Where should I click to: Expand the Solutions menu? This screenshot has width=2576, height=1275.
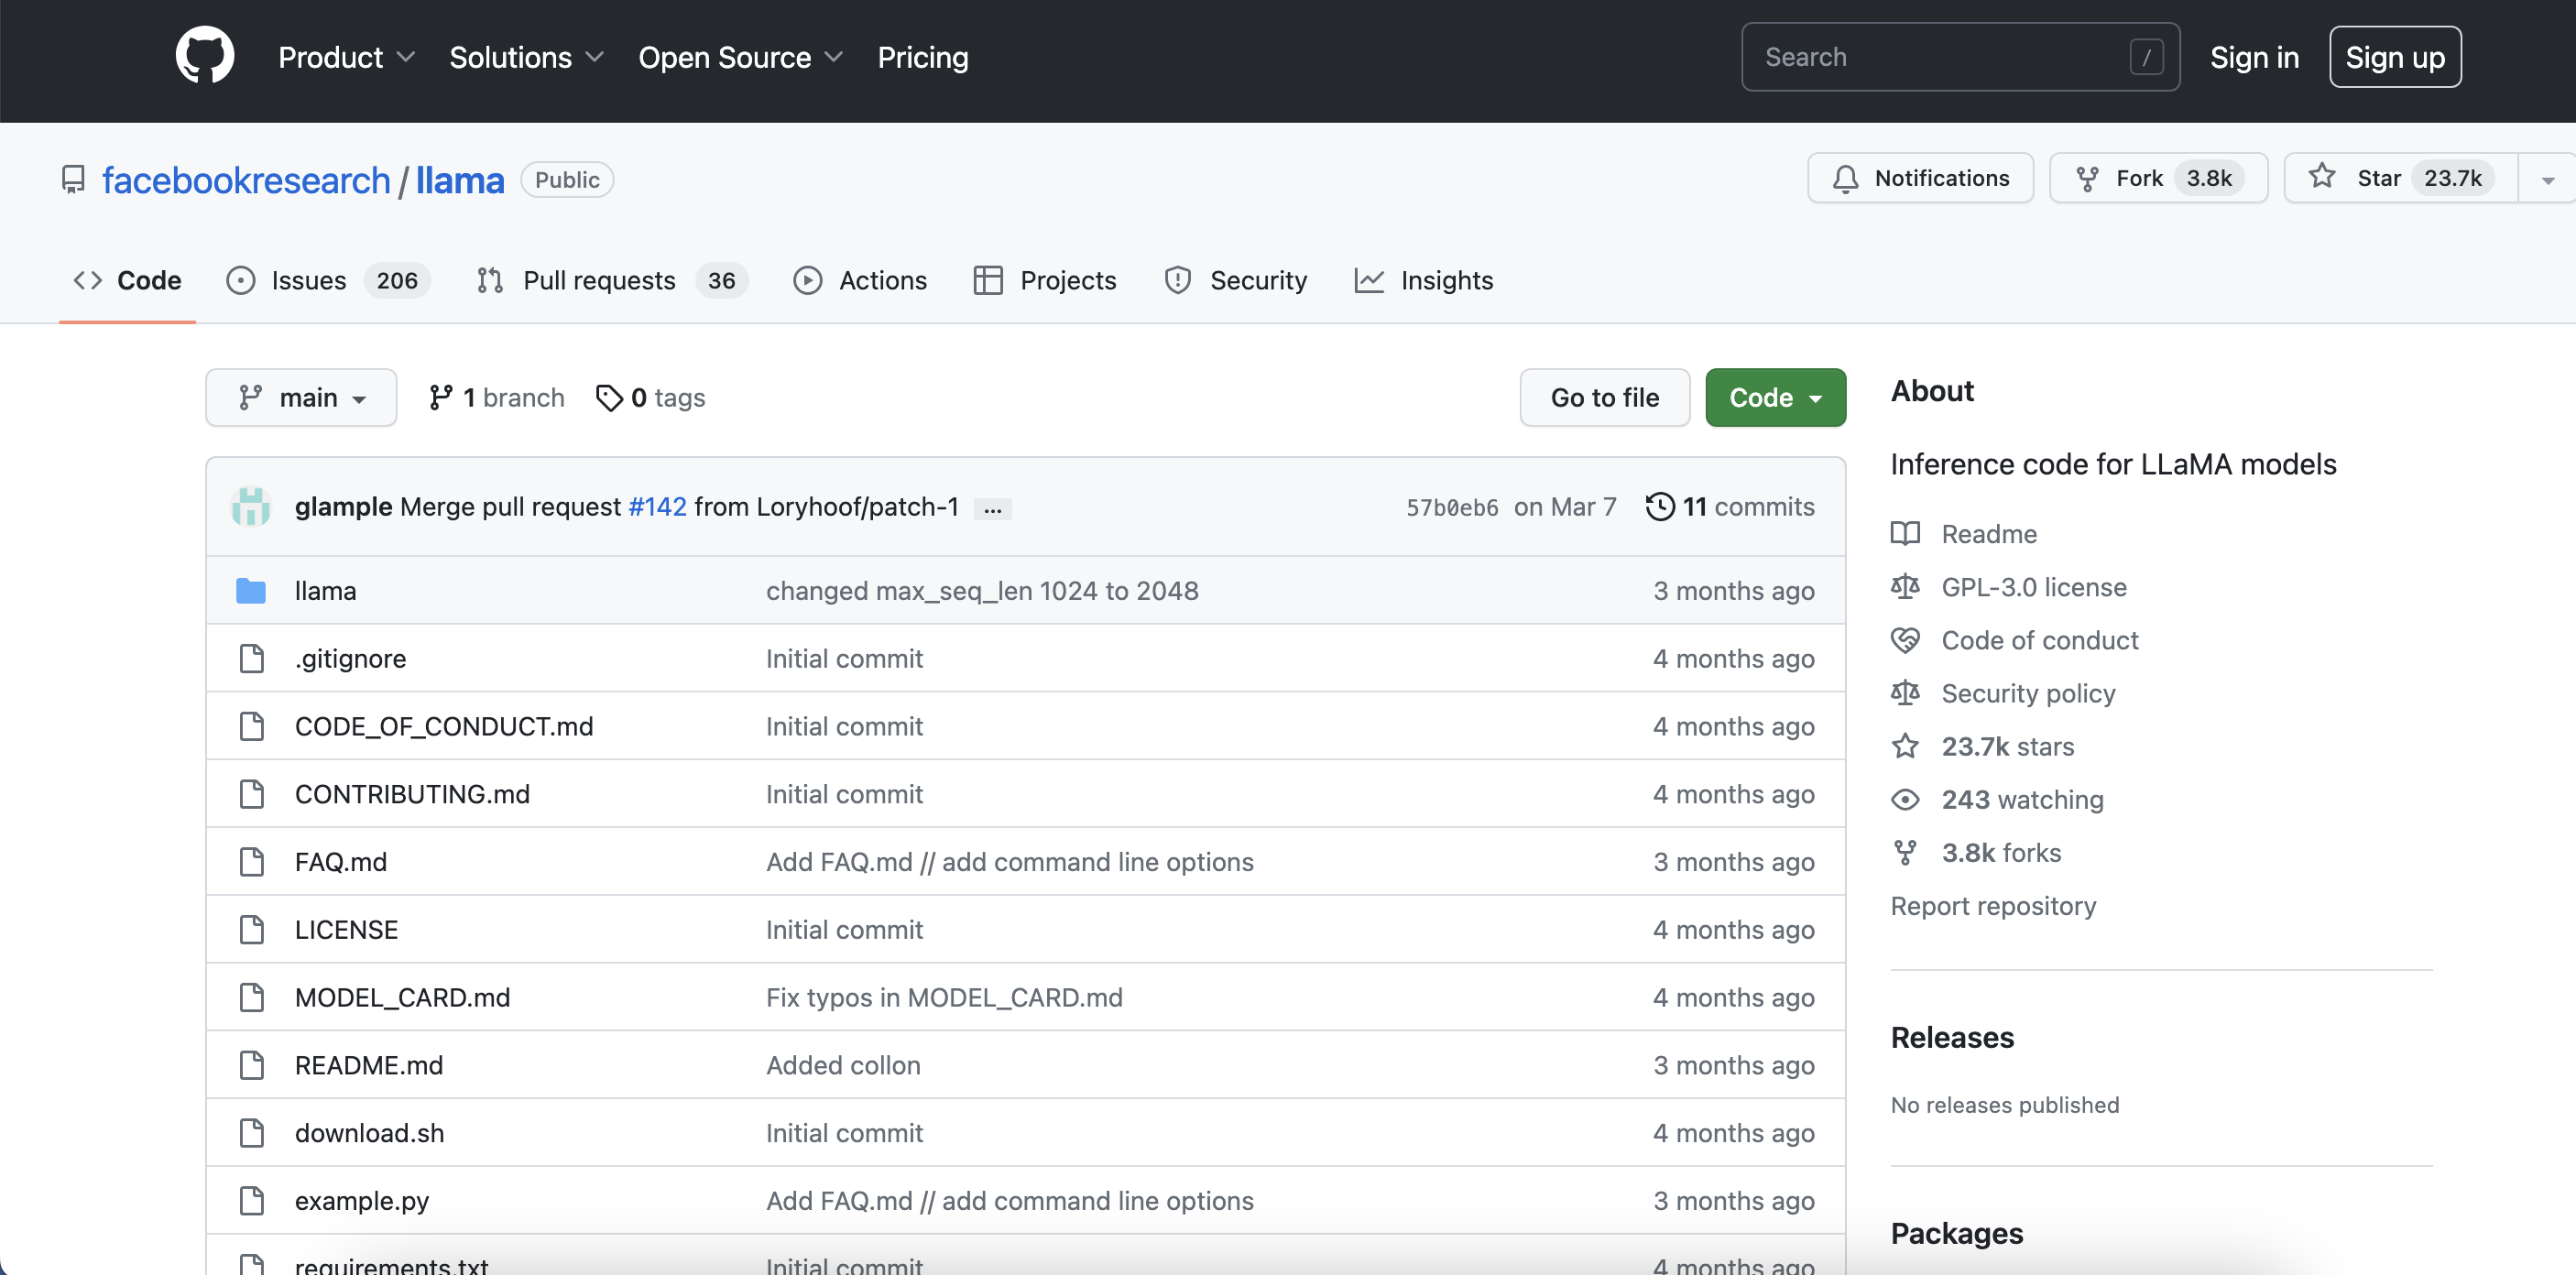[x=526, y=57]
